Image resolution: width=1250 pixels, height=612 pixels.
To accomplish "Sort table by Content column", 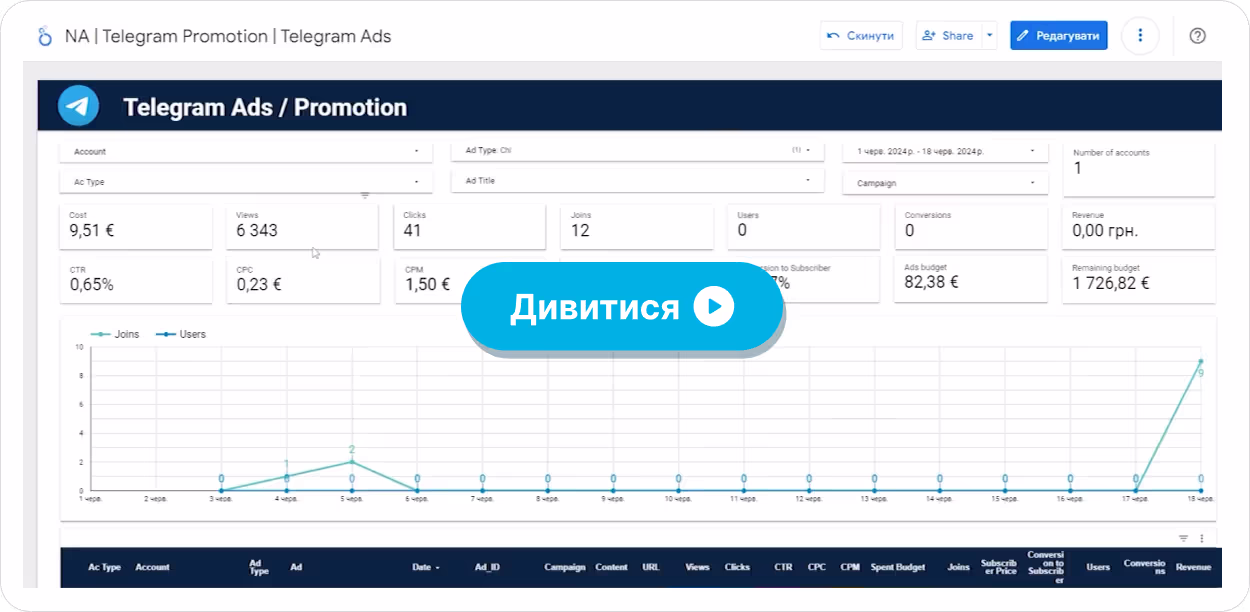I will (x=612, y=567).
